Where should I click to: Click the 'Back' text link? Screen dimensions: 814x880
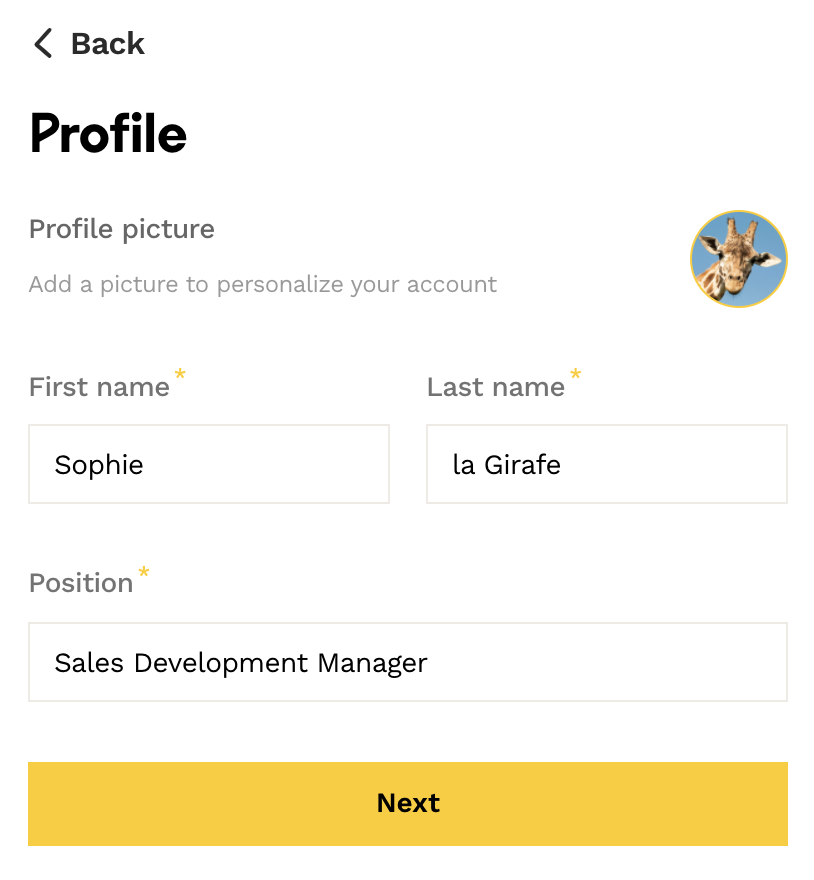click(x=107, y=44)
